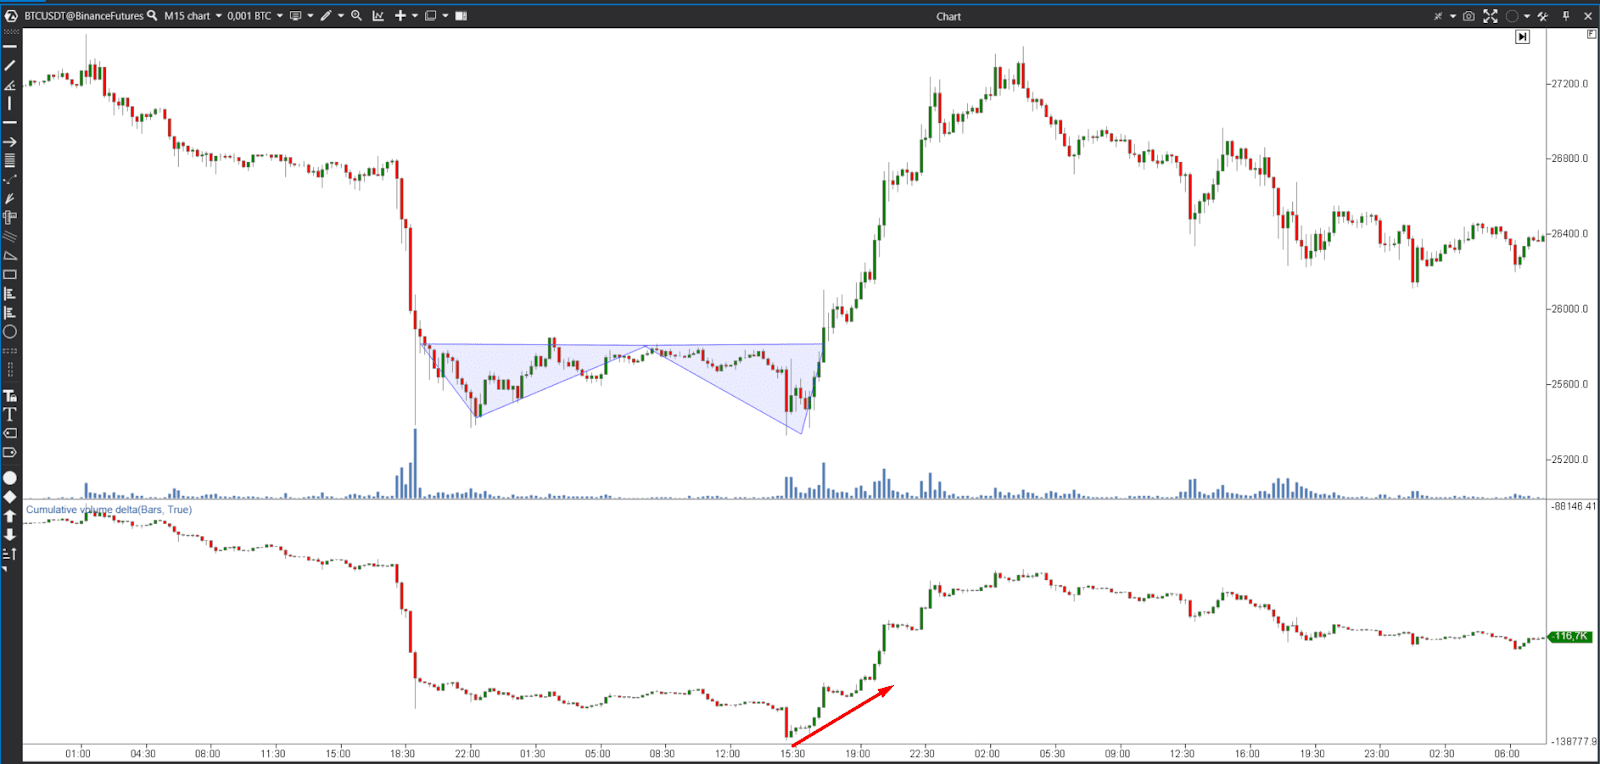The image size is (1600, 764).
Task: Select the parallel channel tool
Action: pos(10,236)
